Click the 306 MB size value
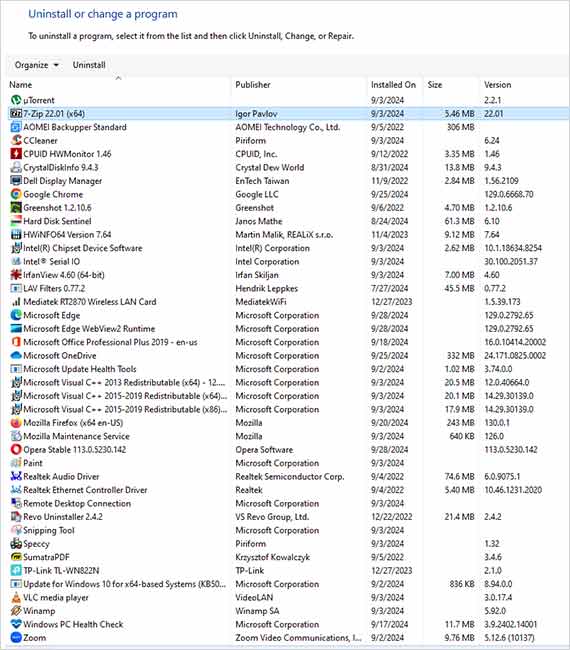 (461, 127)
